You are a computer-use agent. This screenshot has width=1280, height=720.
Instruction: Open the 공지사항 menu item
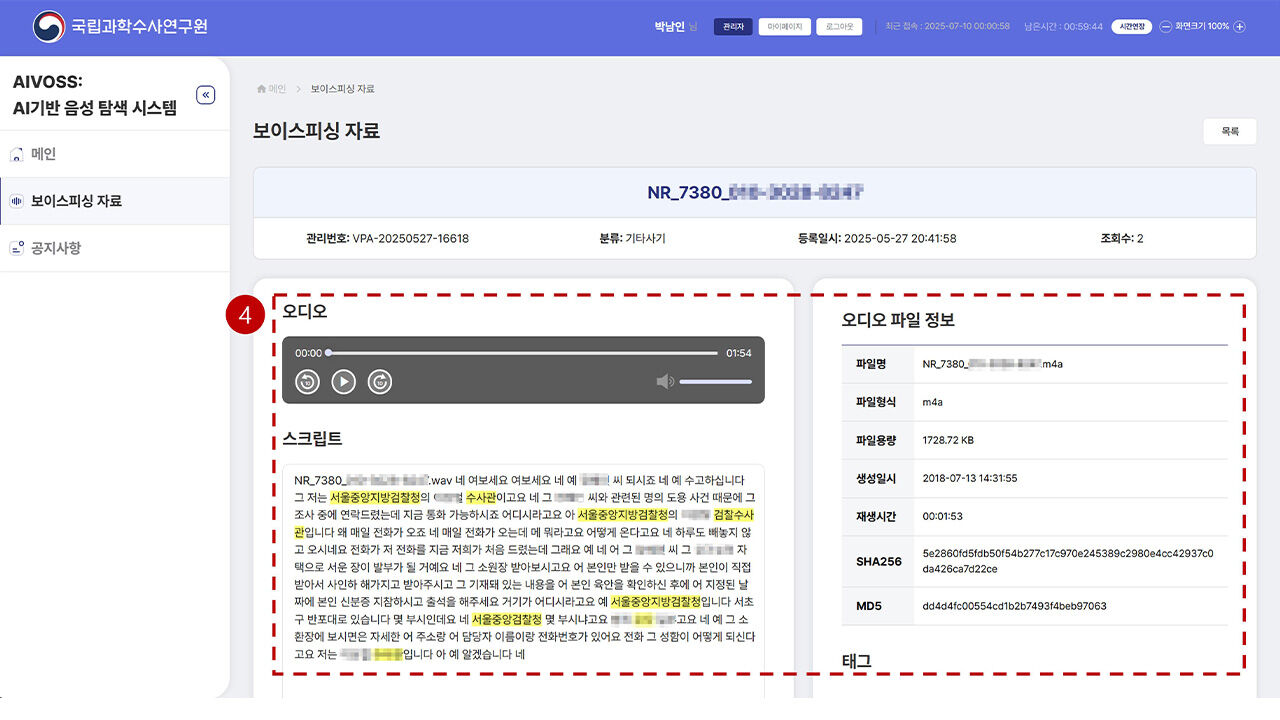tap(115, 248)
